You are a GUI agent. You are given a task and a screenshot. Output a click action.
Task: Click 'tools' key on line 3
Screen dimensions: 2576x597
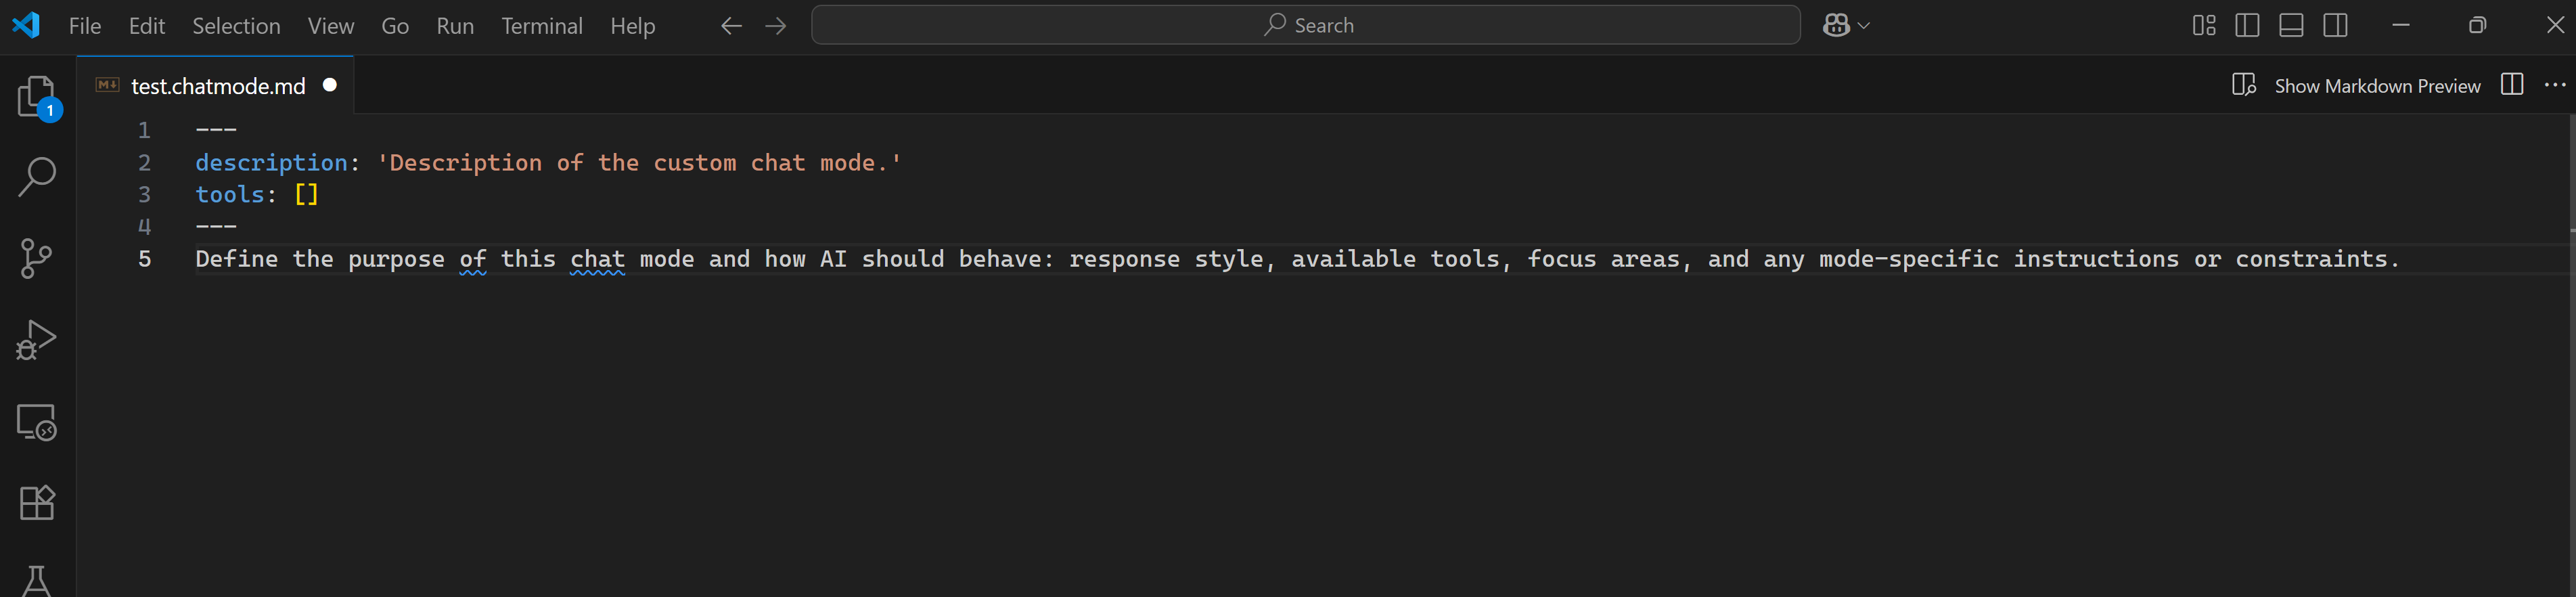coord(230,195)
